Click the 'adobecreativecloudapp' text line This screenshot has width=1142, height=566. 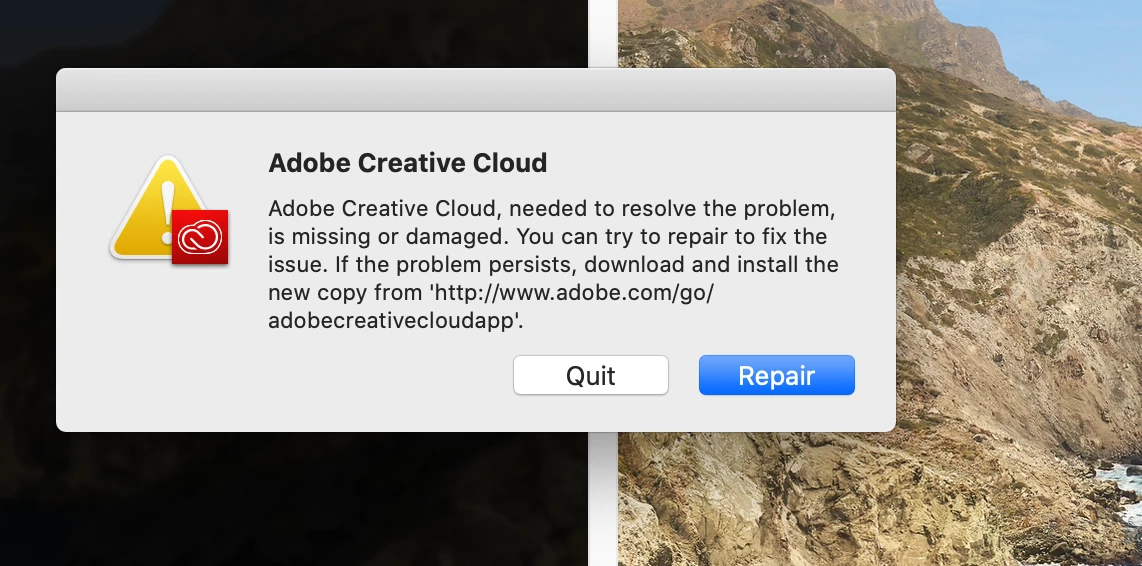point(395,321)
